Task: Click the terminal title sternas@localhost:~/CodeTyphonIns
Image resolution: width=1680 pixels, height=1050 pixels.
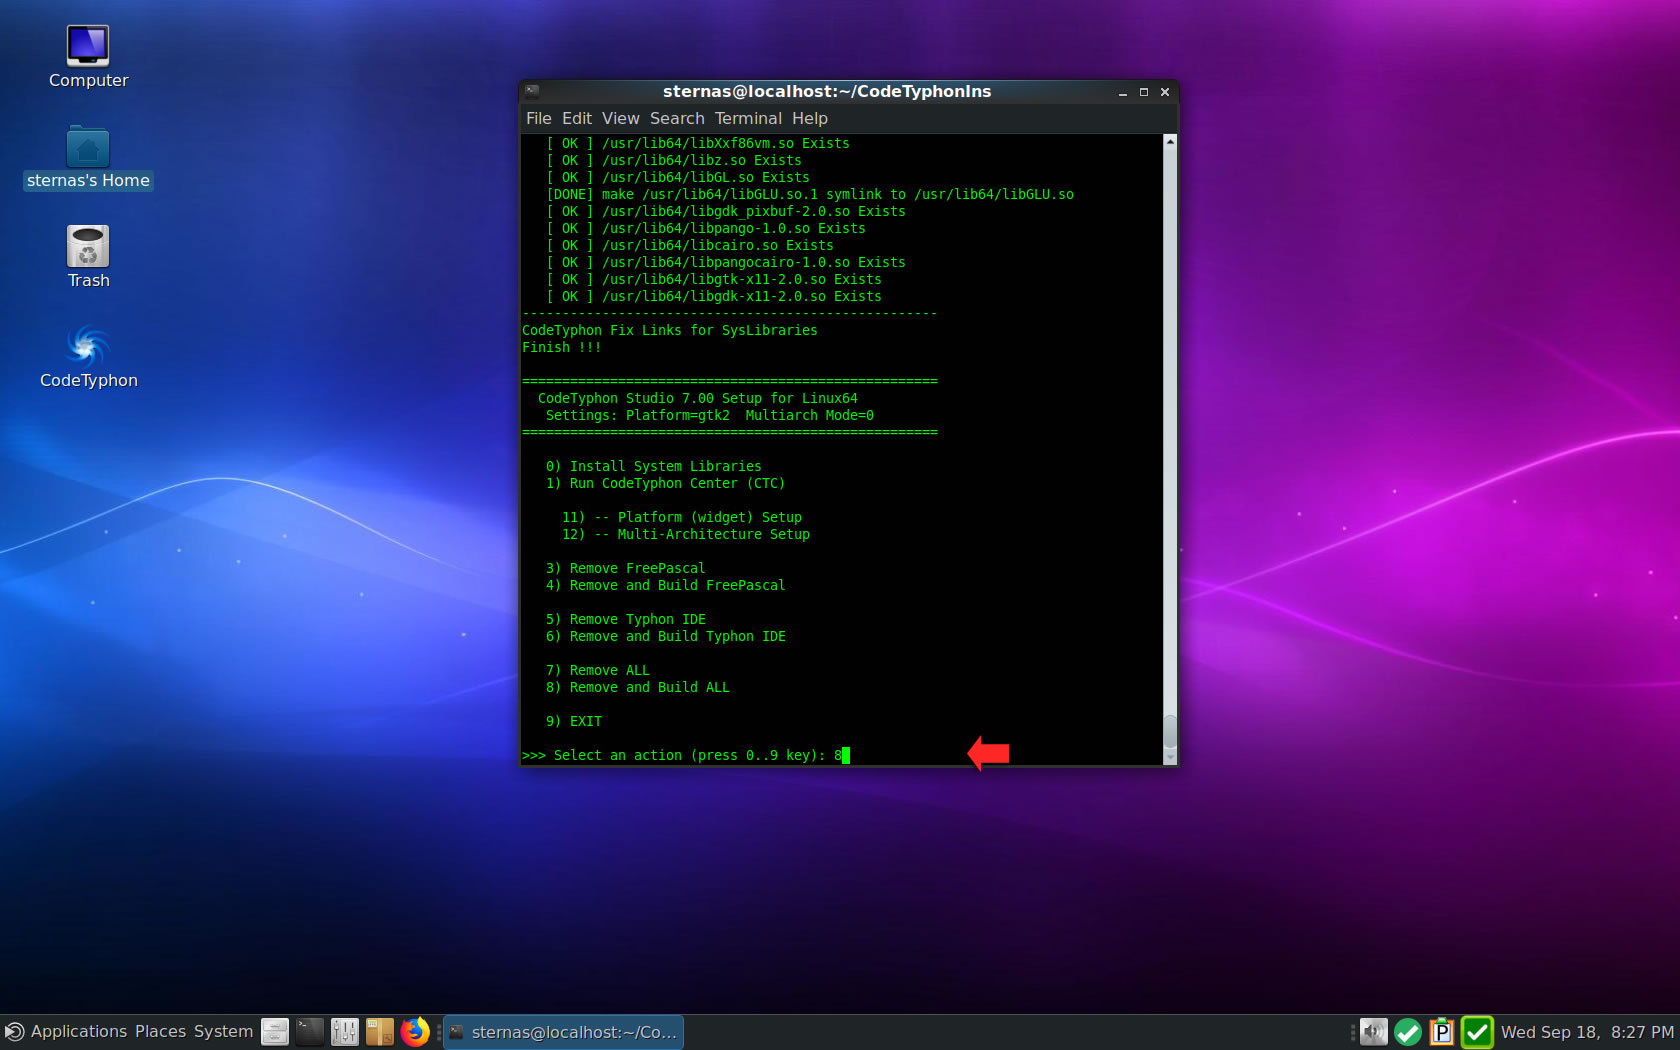Action: [x=827, y=91]
